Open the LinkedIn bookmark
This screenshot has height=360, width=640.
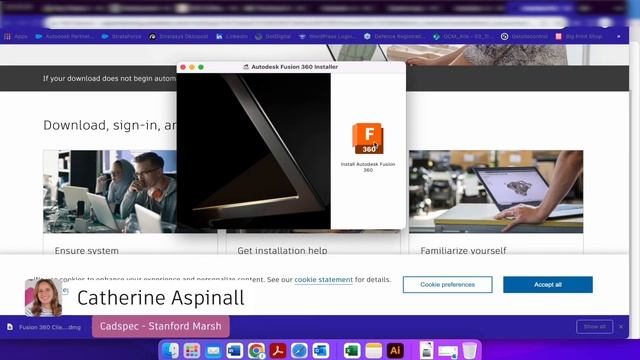pyautogui.click(x=232, y=36)
